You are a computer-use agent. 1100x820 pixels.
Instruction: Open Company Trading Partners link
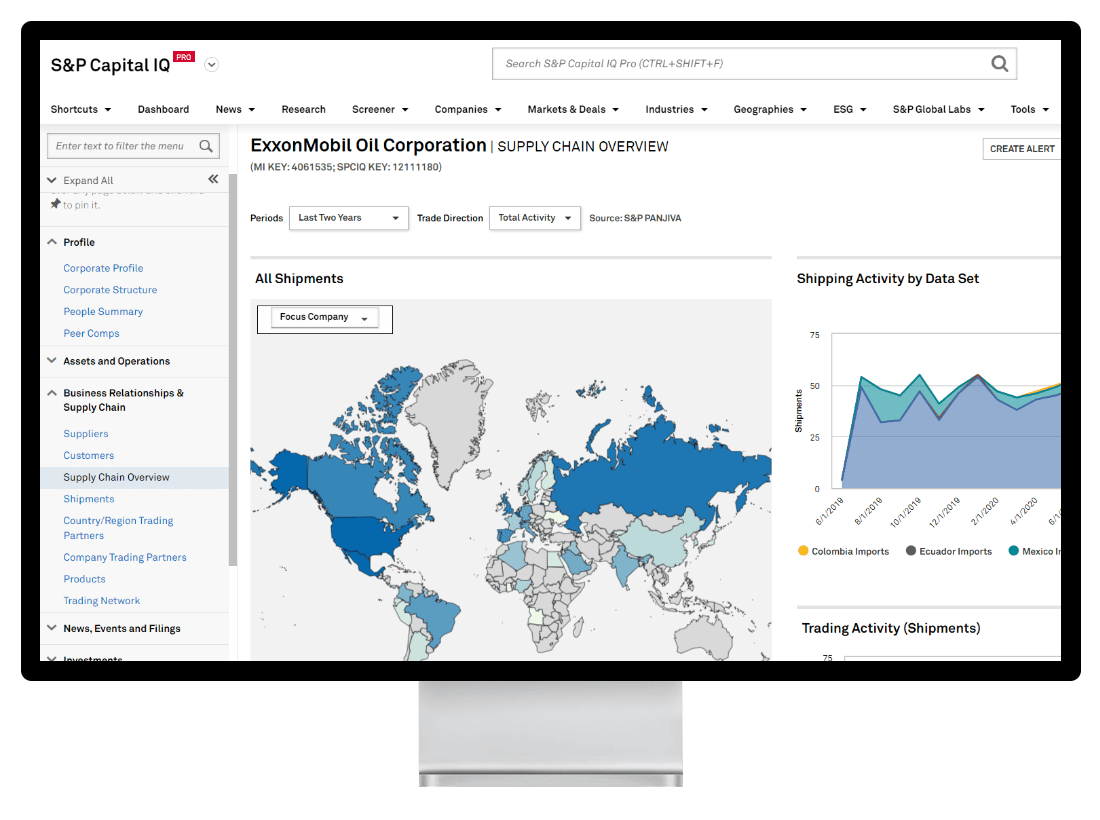tap(125, 557)
